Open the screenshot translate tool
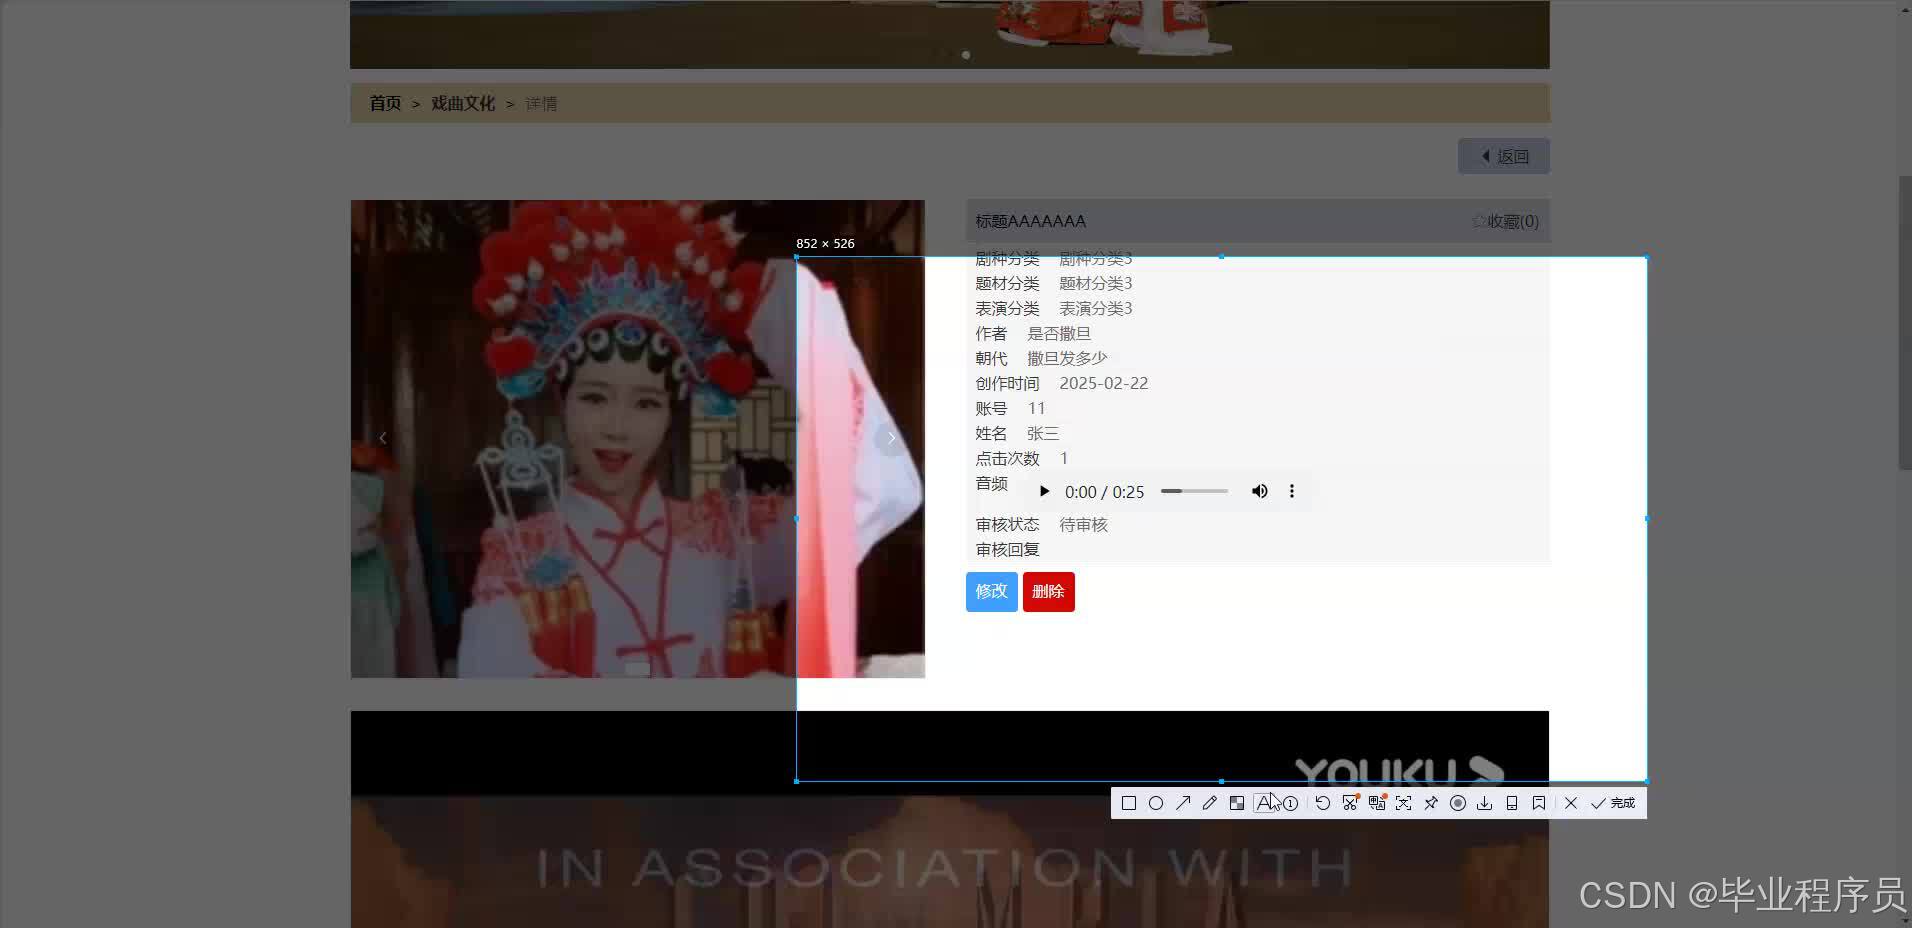The height and width of the screenshot is (928, 1912). pos(1377,803)
